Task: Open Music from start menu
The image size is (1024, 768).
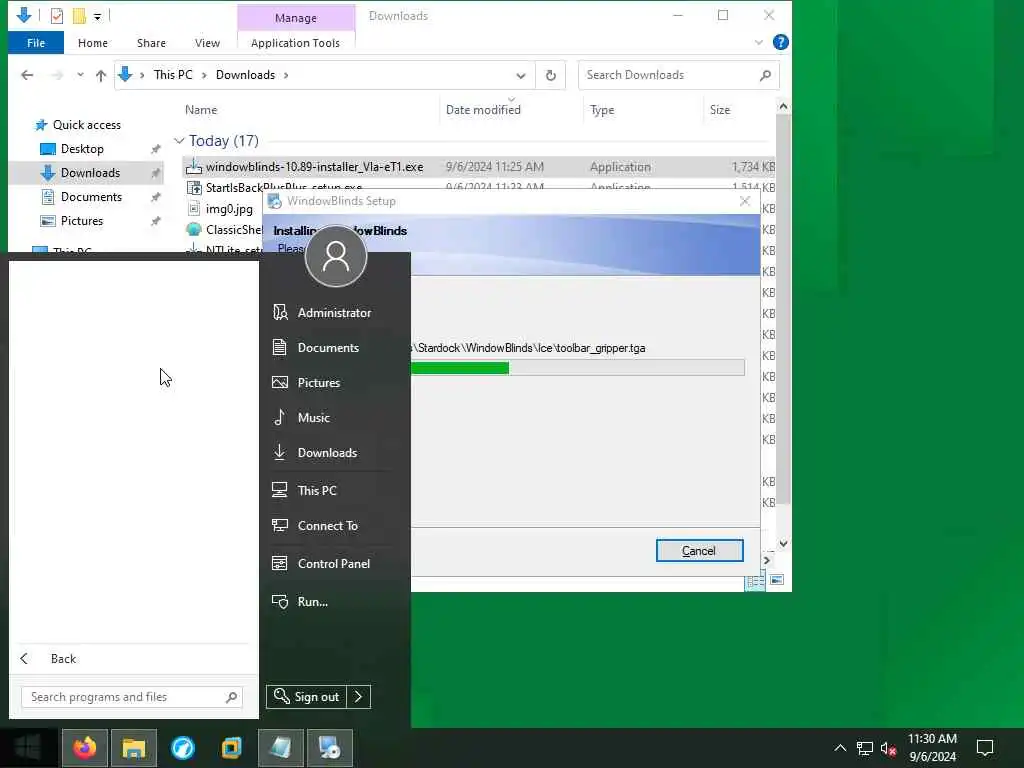Action: pyautogui.click(x=301, y=418)
